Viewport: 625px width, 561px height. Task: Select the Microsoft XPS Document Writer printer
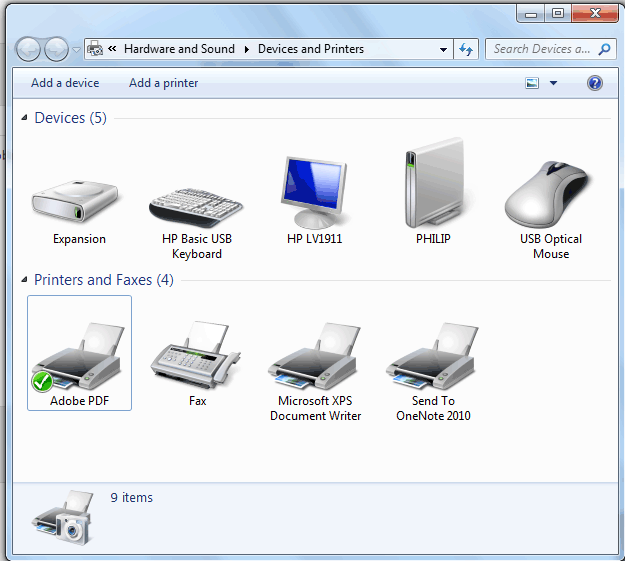pyautogui.click(x=315, y=356)
